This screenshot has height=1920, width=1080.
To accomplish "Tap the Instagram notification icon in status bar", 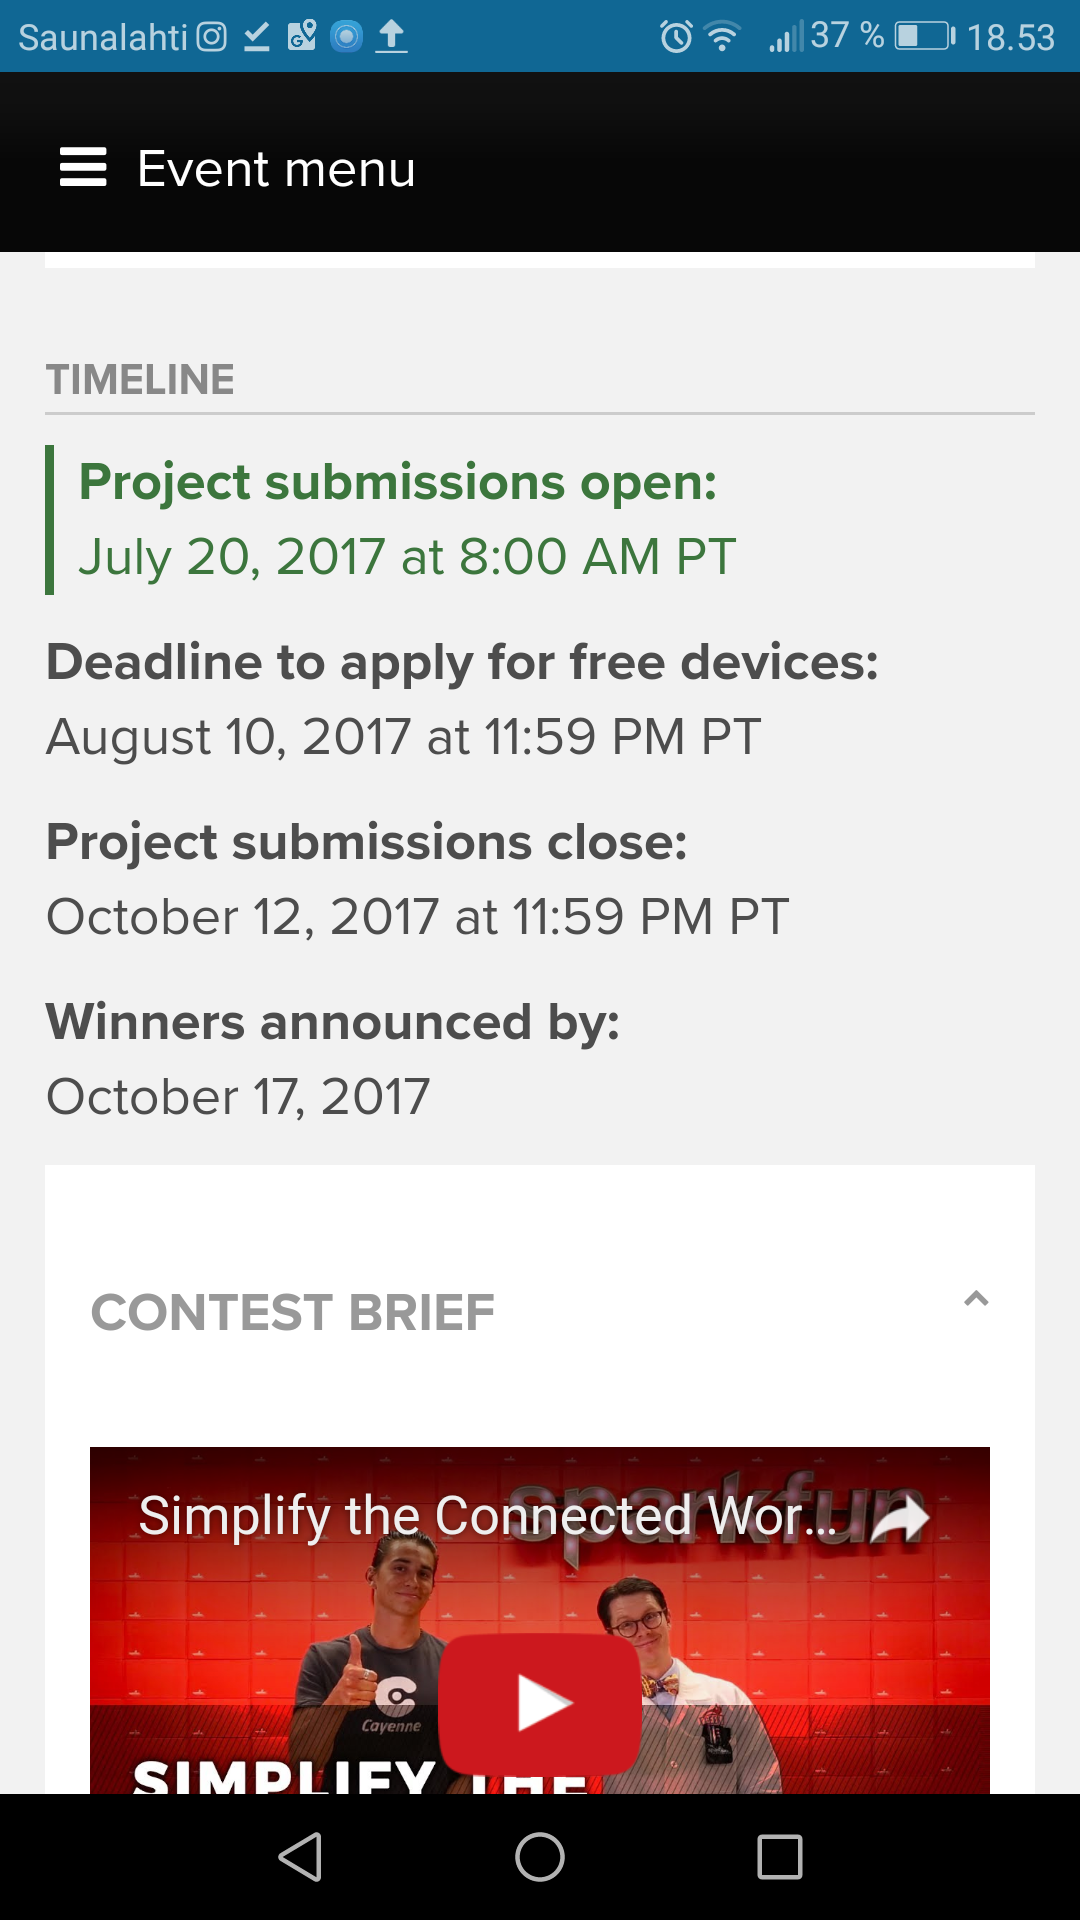I will pyautogui.click(x=211, y=37).
